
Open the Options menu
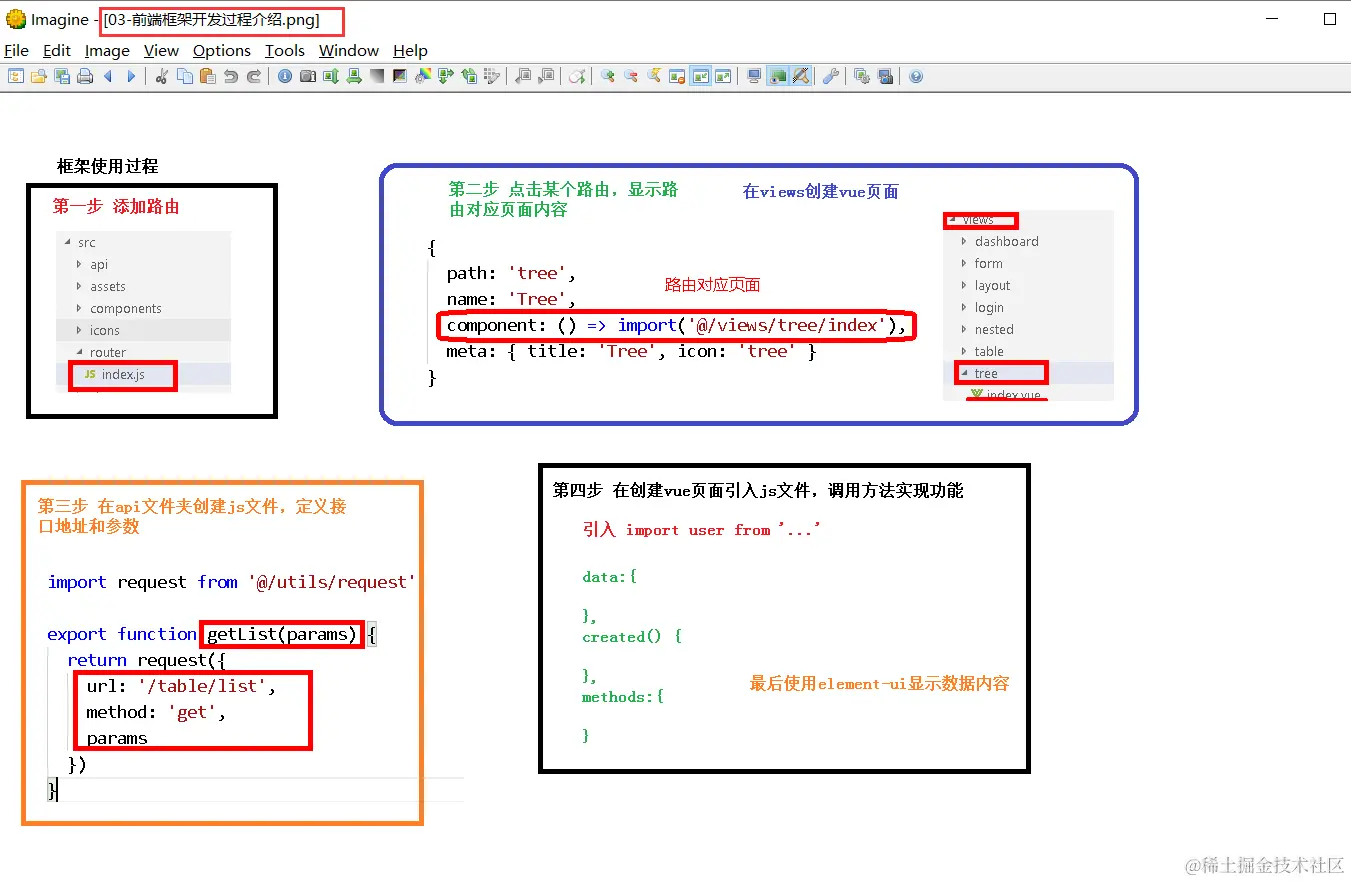(222, 50)
